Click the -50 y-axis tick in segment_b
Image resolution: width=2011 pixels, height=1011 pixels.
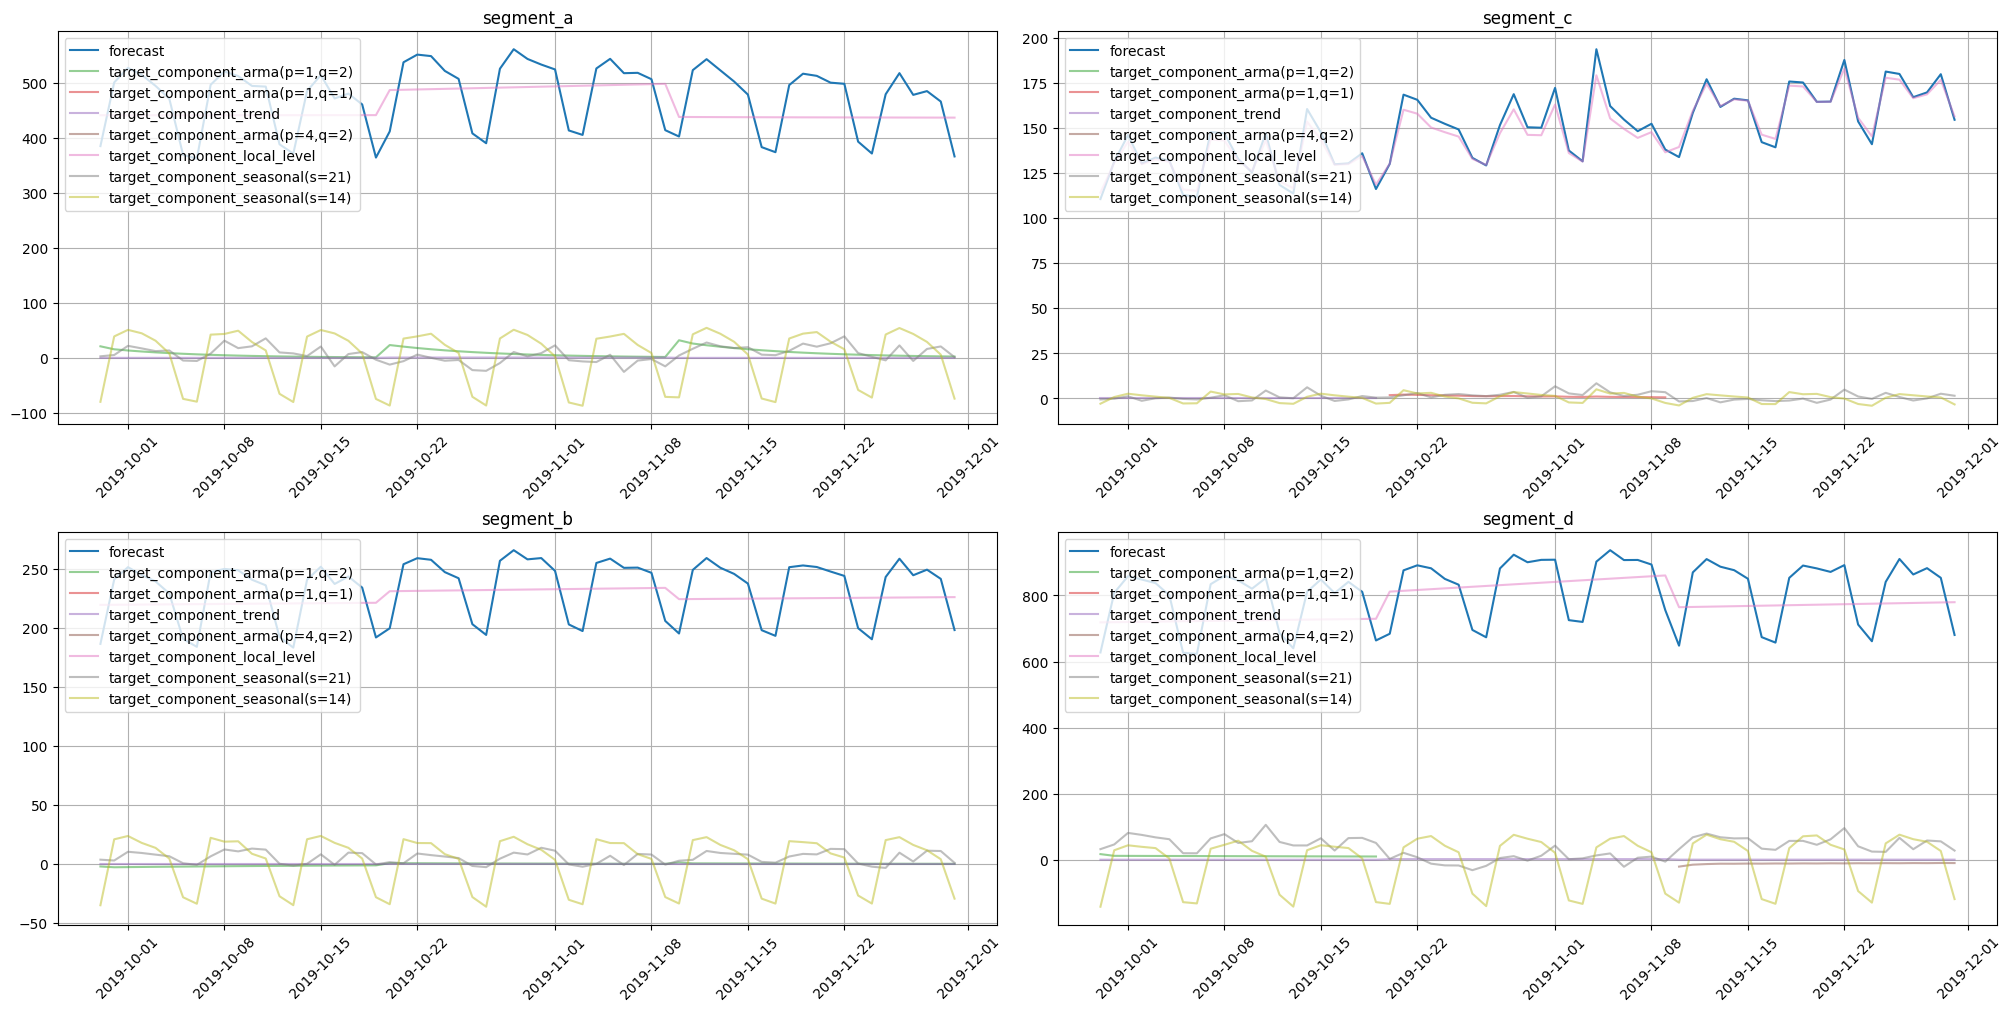tap(35, 924)
